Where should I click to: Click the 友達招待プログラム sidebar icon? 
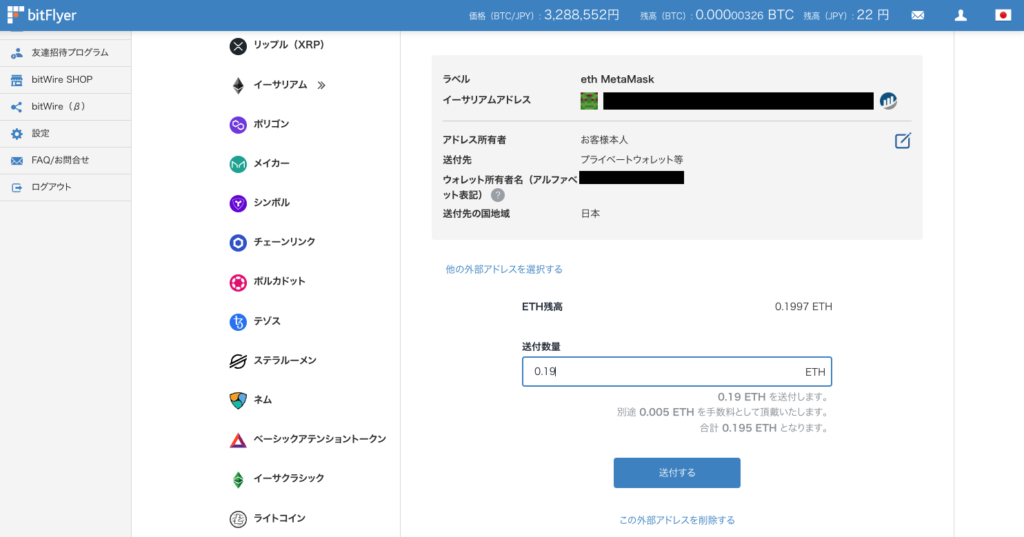point(17,53)
